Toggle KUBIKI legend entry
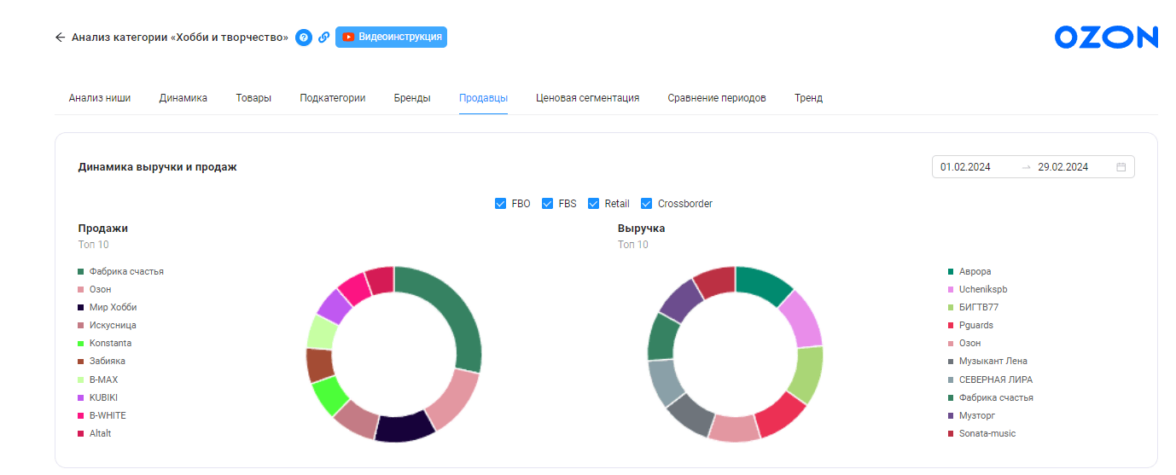1176x475 pixels. 98,398
